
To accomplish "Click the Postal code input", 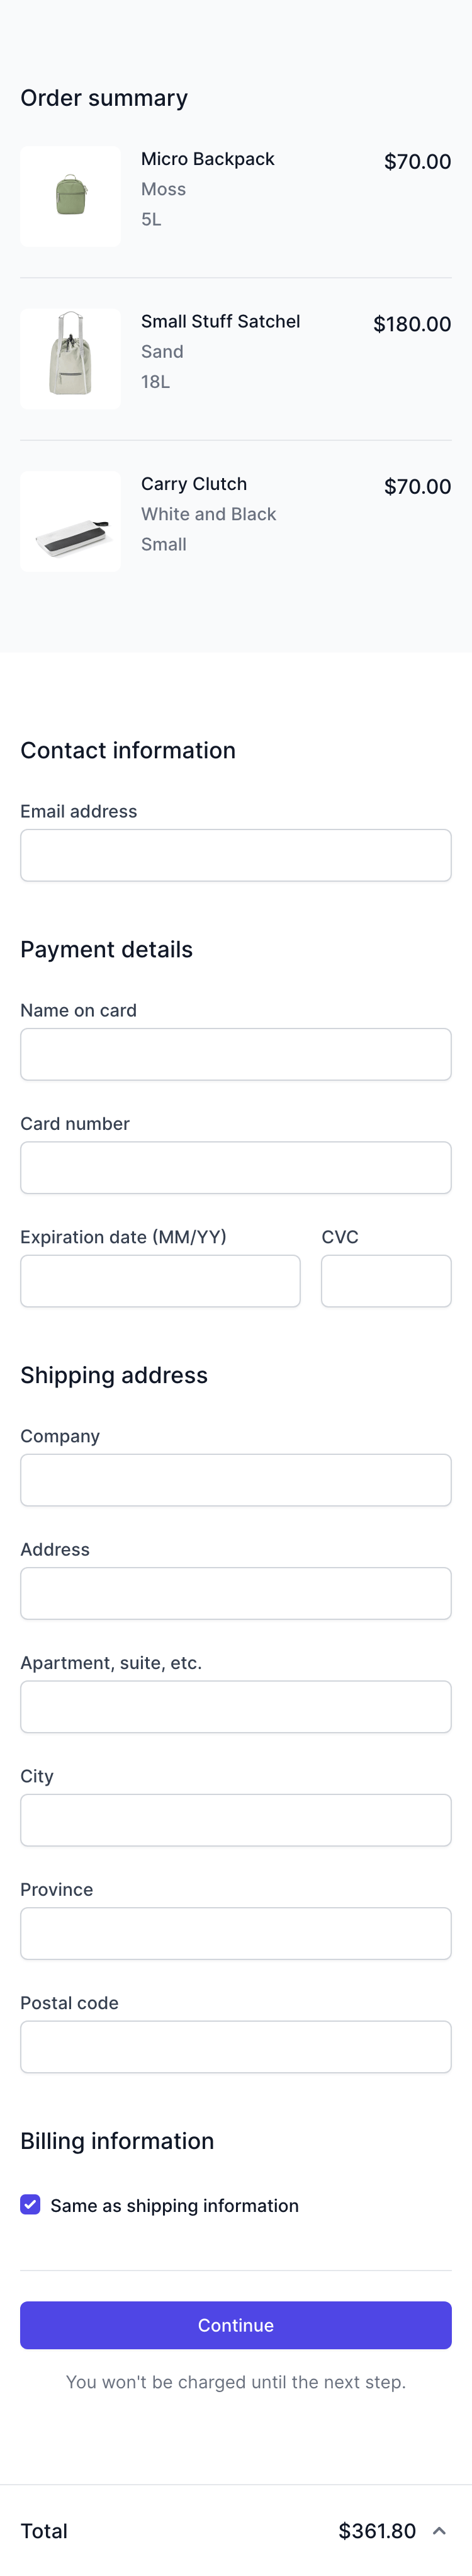I will click(x=236, y=2046).
